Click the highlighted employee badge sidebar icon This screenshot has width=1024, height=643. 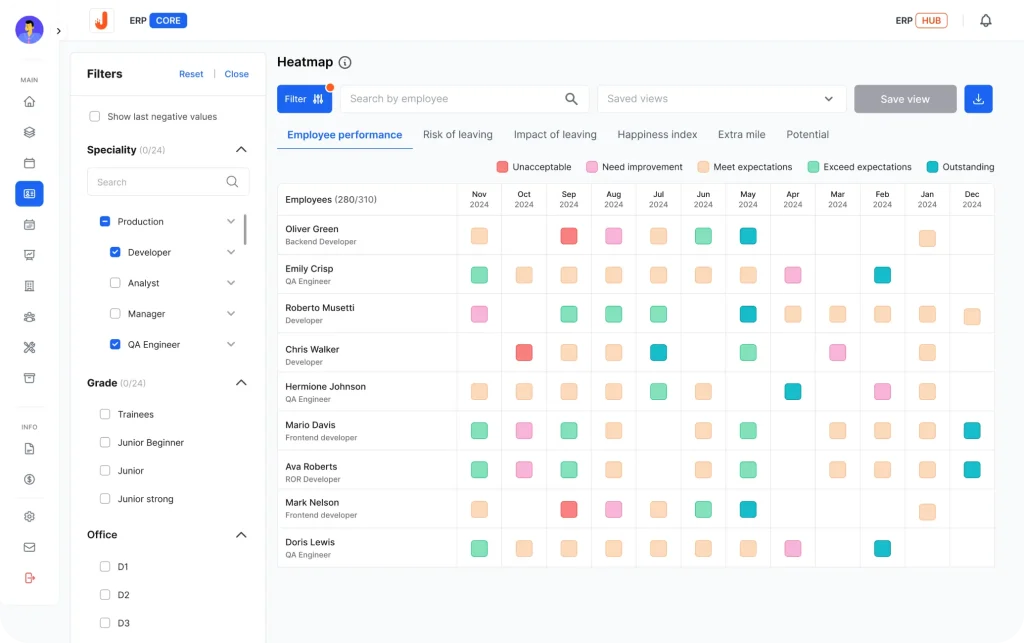[29, 193]
